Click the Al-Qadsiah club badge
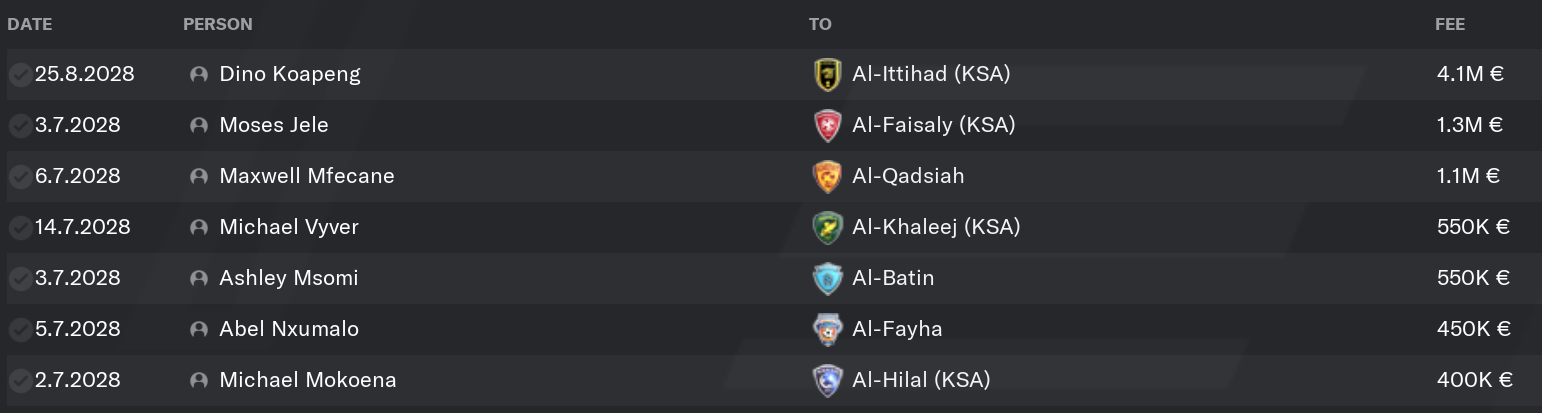The width and height of the screenshot is (1542, 413). (828, 177)
